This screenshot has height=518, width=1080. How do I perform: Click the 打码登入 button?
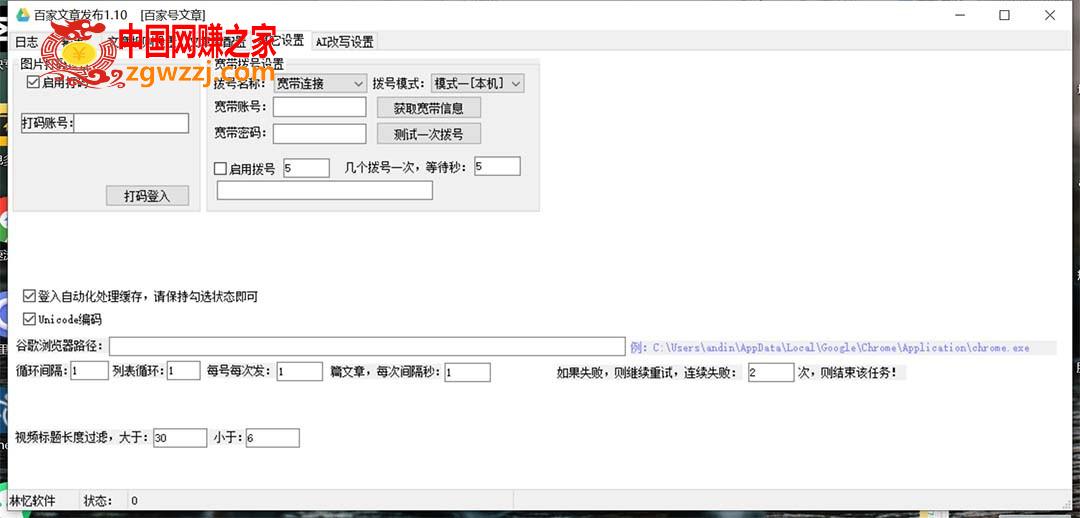pyautogui.click(x=147, y=196)
